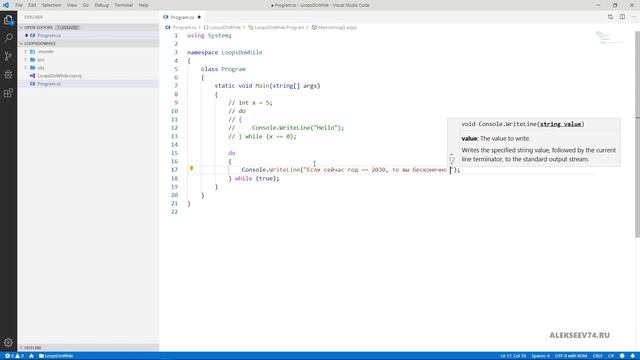Viewport: 640px width, 360px height.
Task: Click Spaces: 4 indentation setting
Action: [540, 356]
